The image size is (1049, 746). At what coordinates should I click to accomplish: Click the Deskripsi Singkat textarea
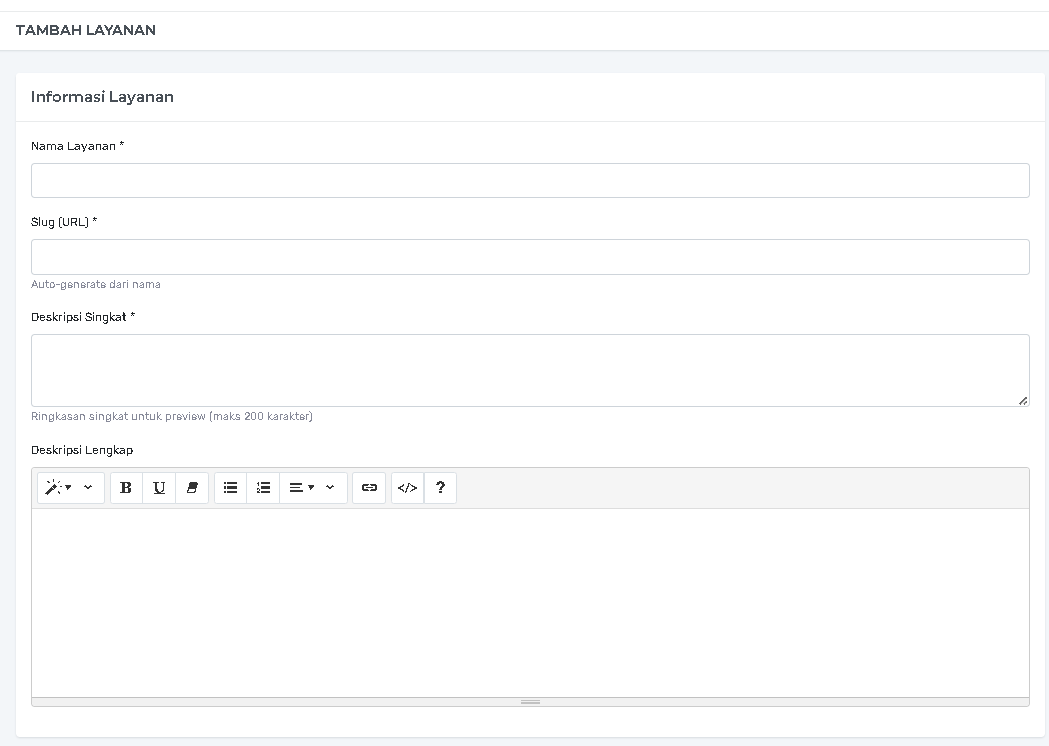tap(530, 370)
